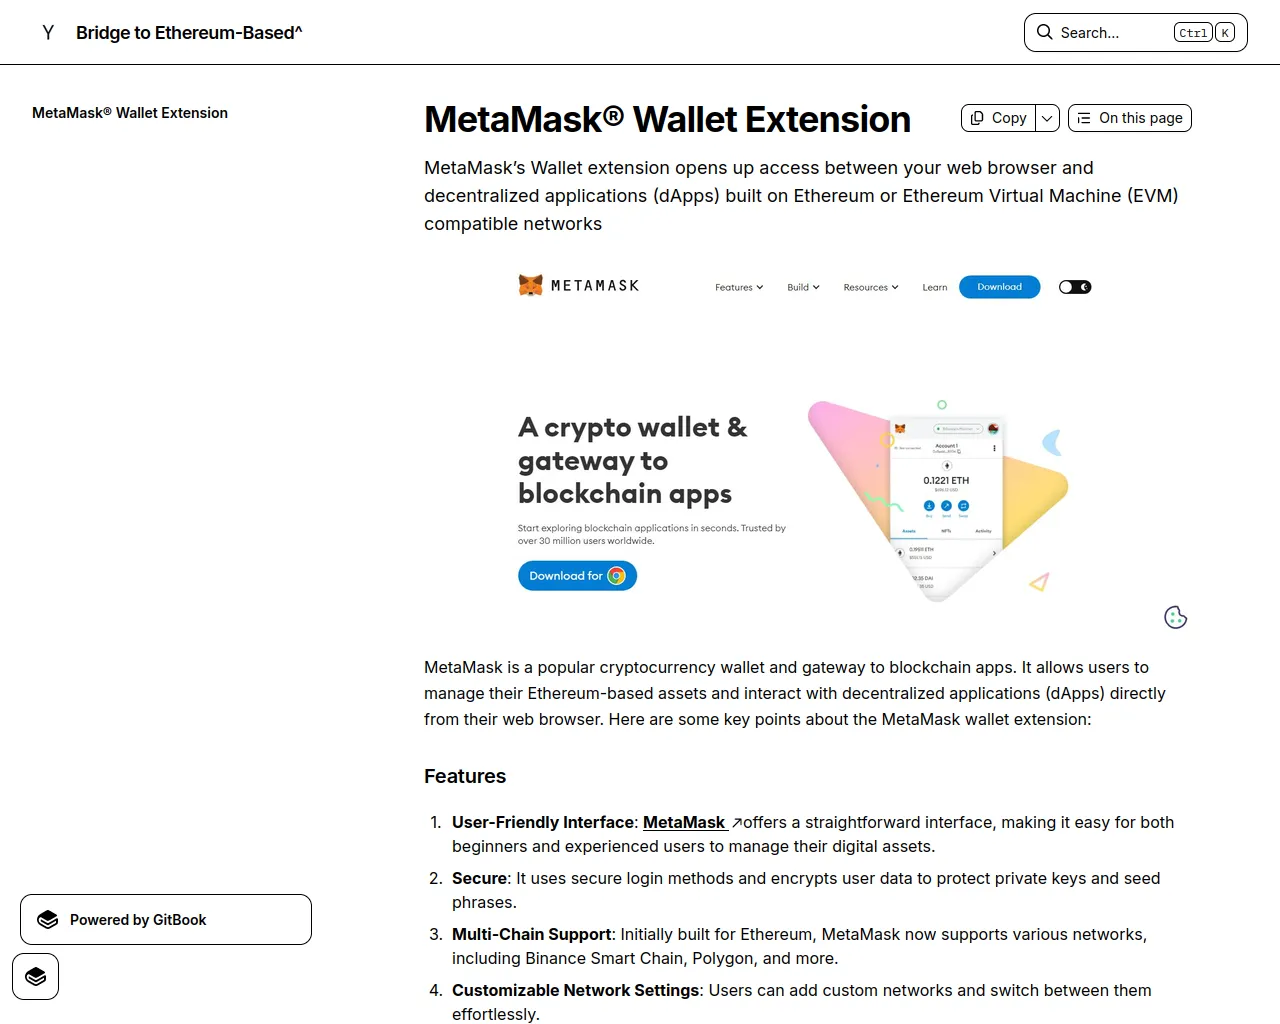Viewport: 1280px width, 1024px height.
Task: Click the MetaMask fox logo in the image
Action: click(530, 286)
